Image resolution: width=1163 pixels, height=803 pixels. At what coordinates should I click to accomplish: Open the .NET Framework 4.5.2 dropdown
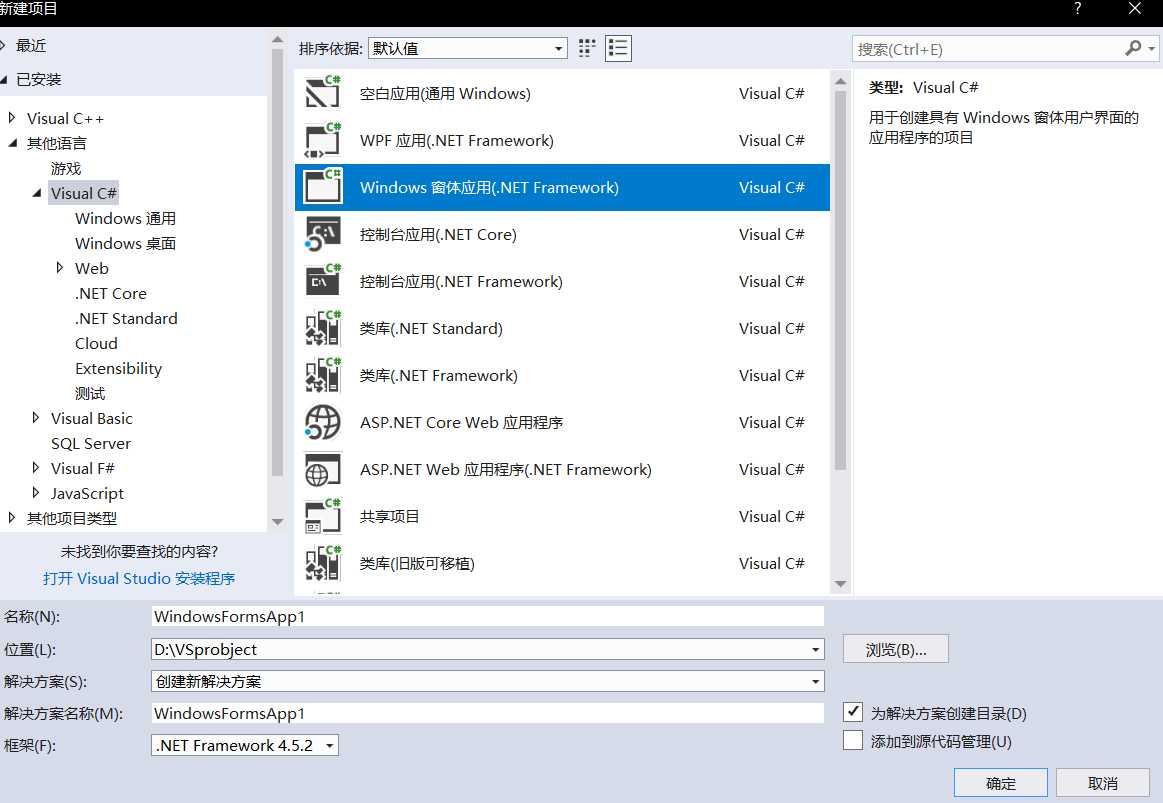coord(245,745)
